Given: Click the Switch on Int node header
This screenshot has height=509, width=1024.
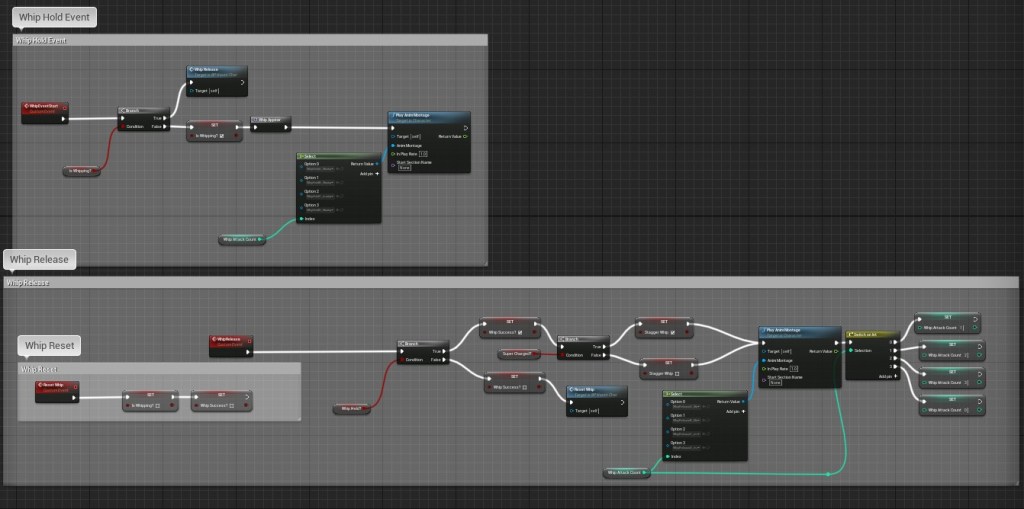Looking at the screenshot, I should pyautogui.click(x=872, y=333).
